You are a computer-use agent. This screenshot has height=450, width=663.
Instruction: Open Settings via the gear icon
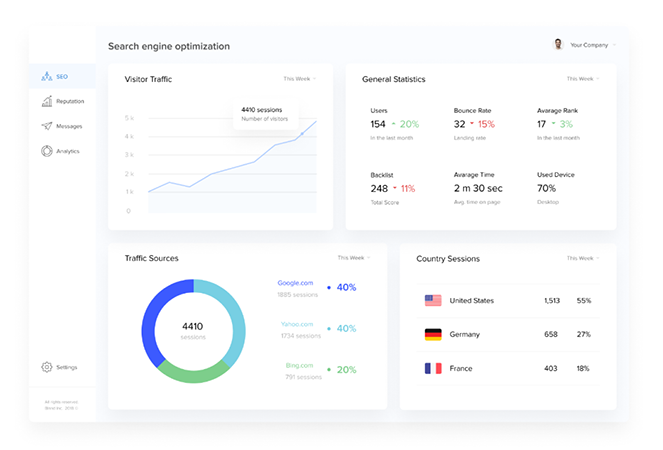click(x=47, y=367)
